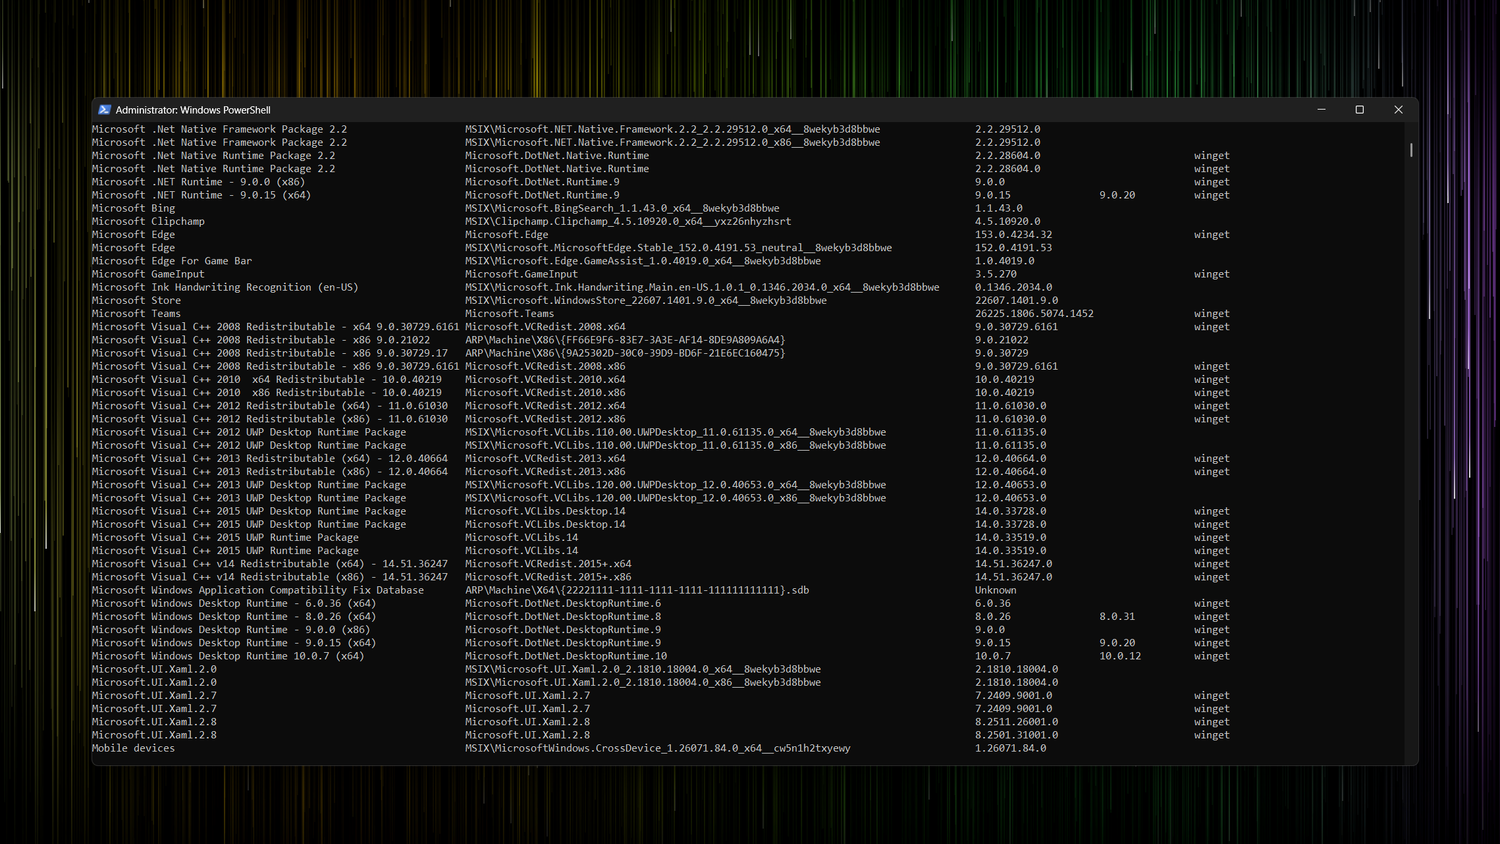Select 'Microsoft Ink Handwriting Recognition (en-US)' line

(x=225, y=287)
